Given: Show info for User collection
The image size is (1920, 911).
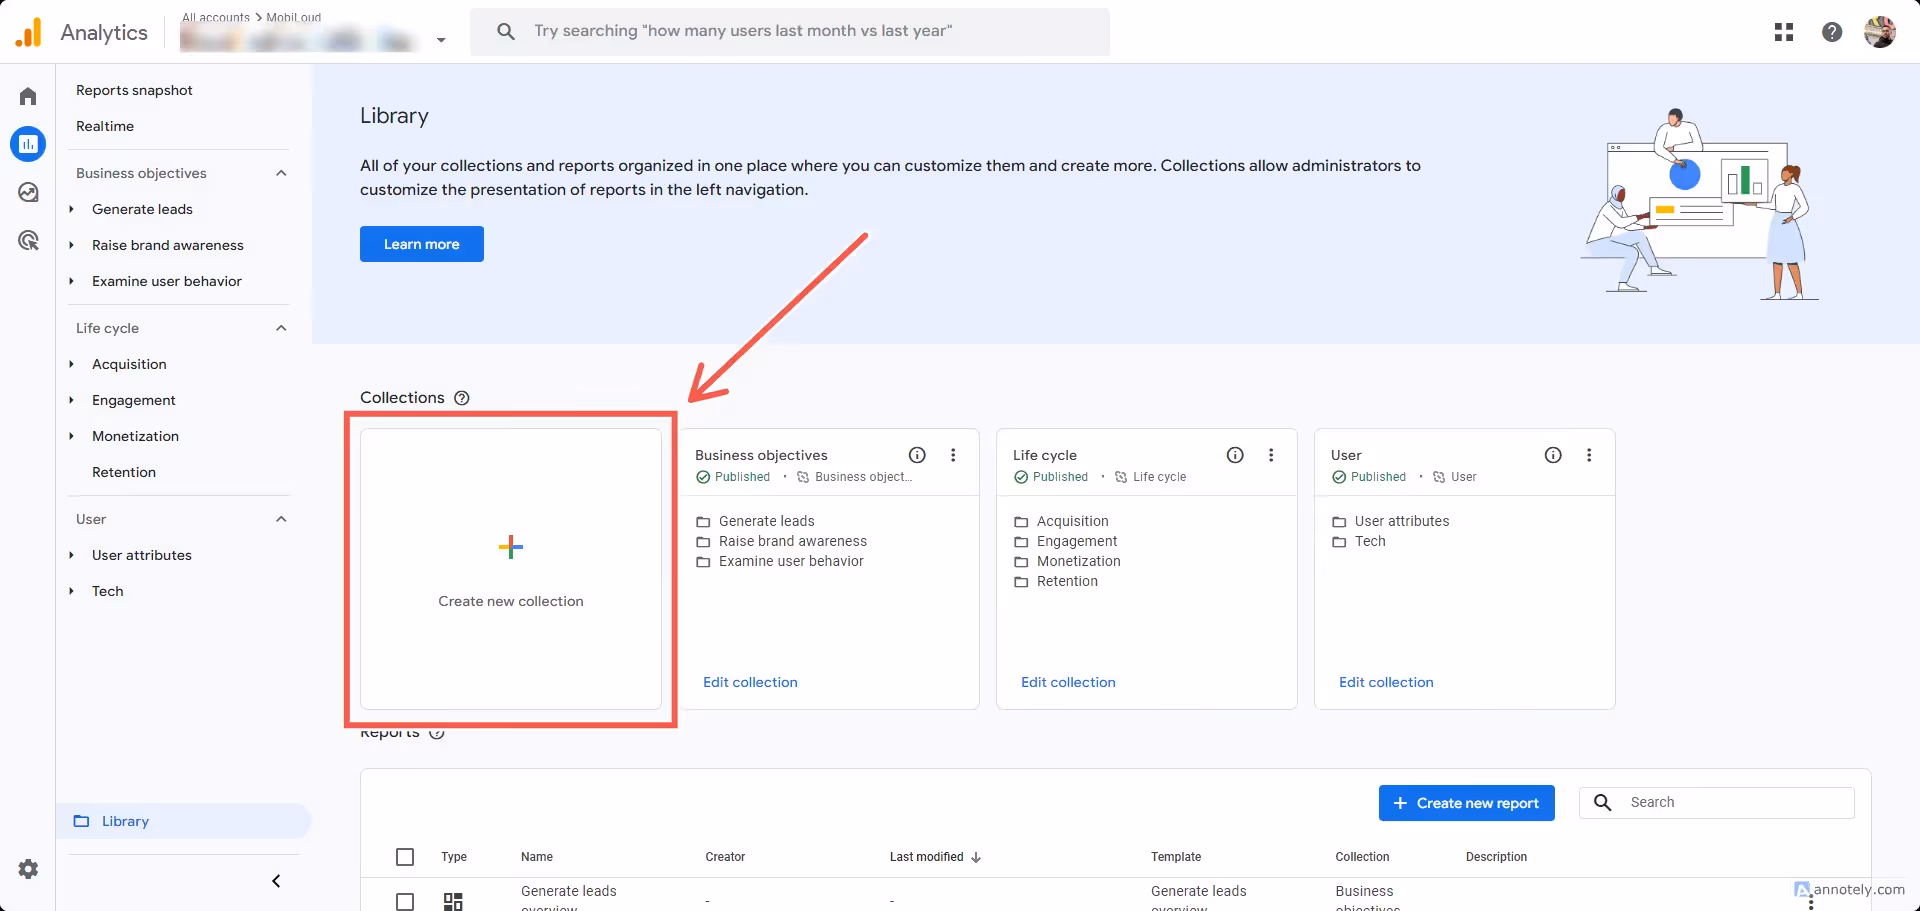Looking at the screenshot, I should (1553, 455).
